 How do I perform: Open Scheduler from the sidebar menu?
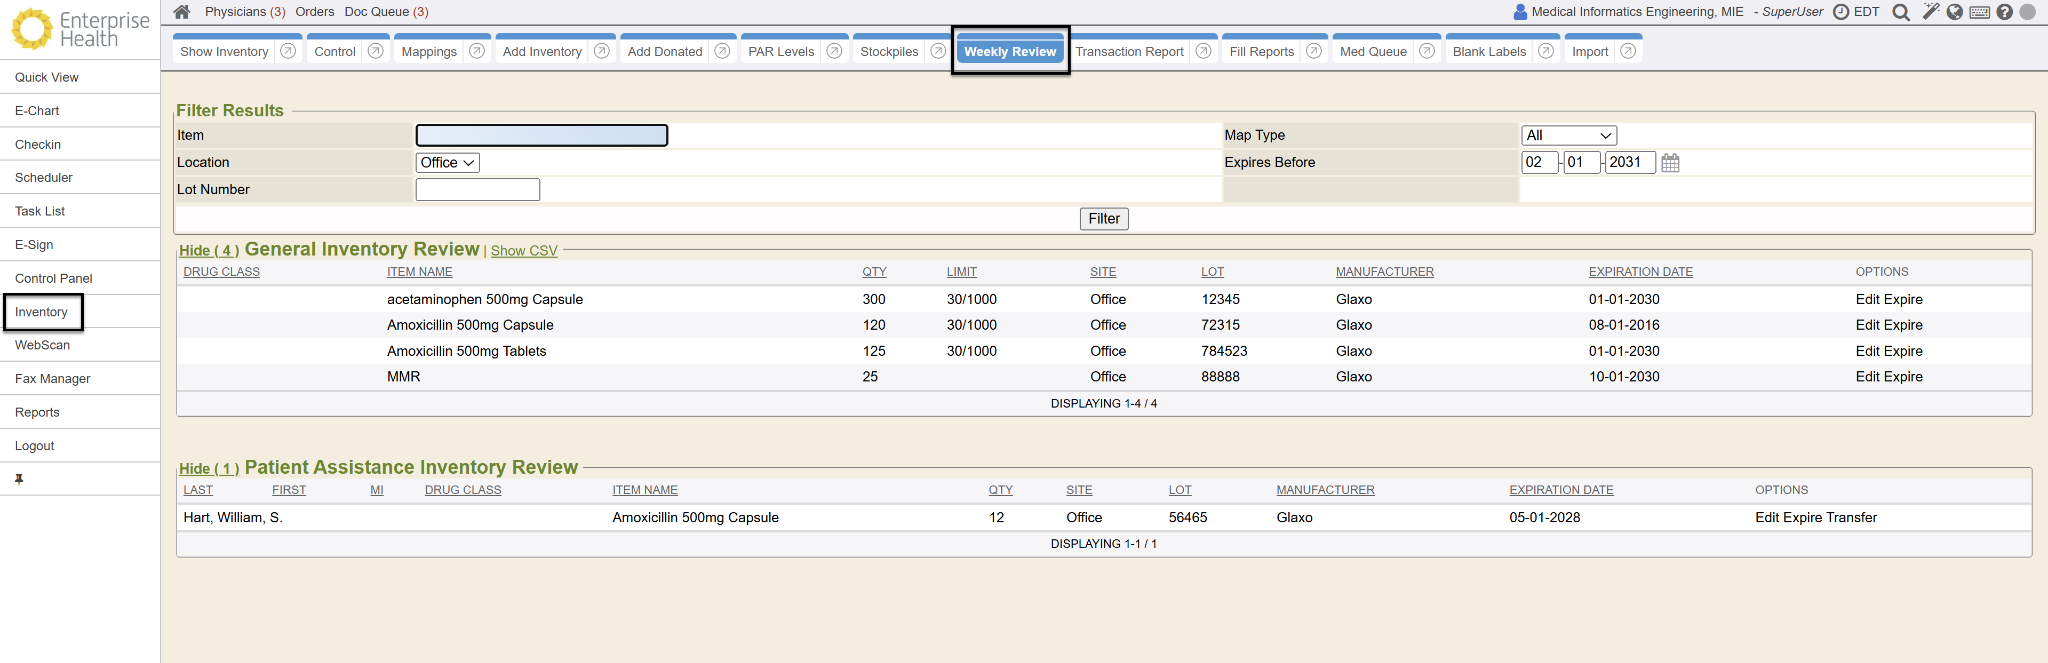click(44, 178)
